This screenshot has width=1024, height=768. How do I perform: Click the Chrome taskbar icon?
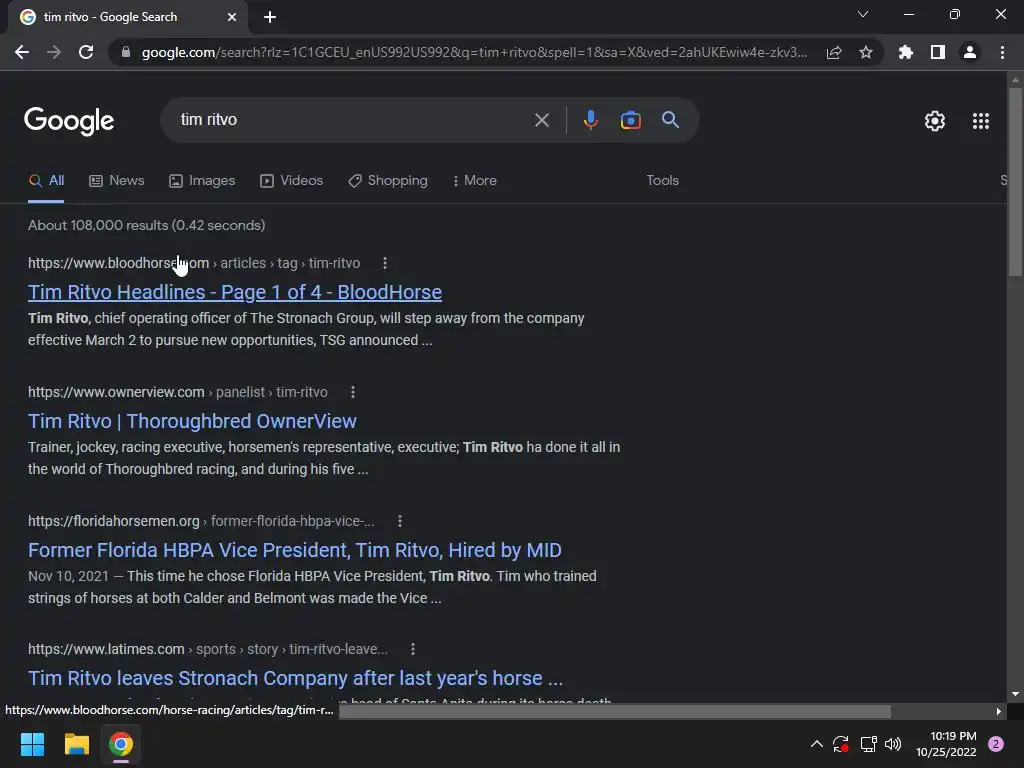121,744
